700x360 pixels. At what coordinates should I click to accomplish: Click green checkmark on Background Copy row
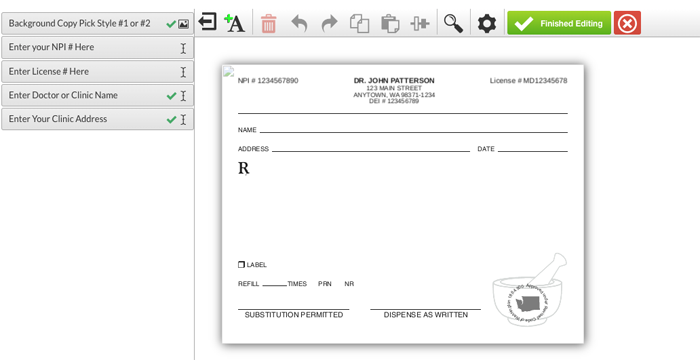[171, 24]
